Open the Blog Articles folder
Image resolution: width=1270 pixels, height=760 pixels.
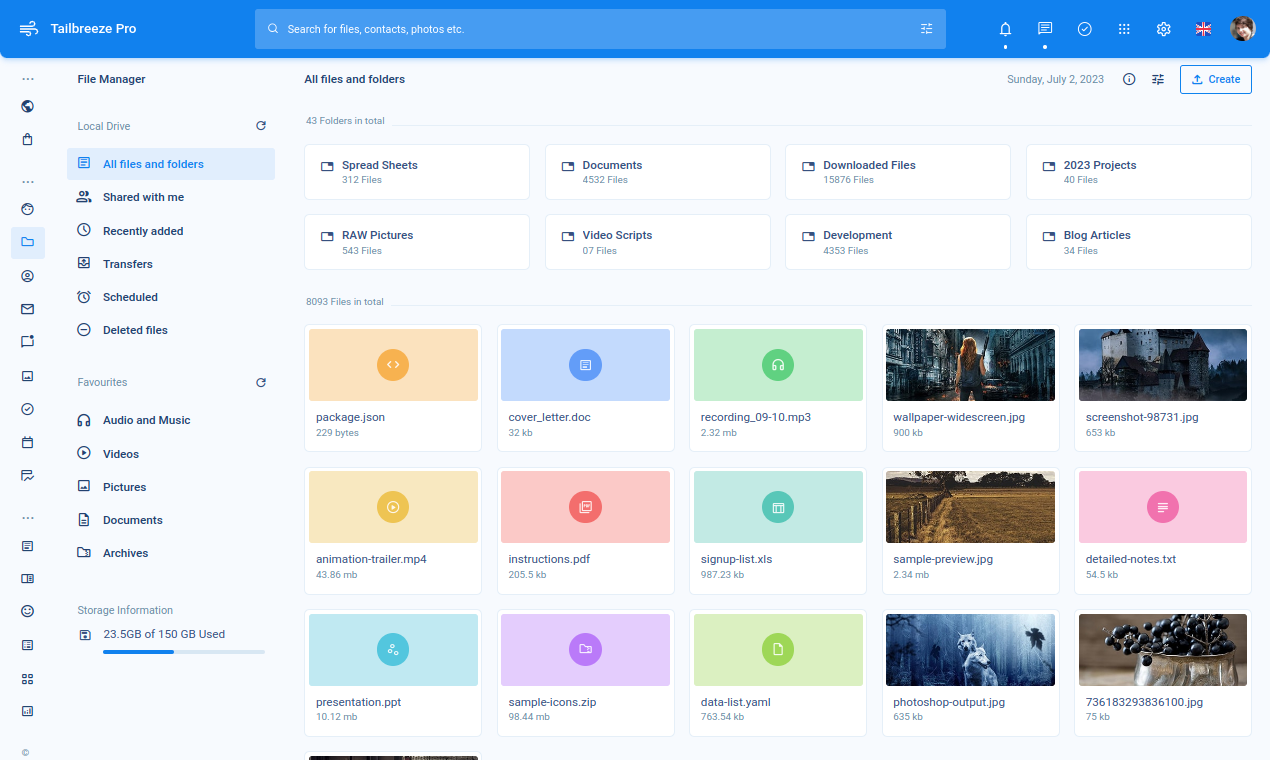coord(1139,242)
